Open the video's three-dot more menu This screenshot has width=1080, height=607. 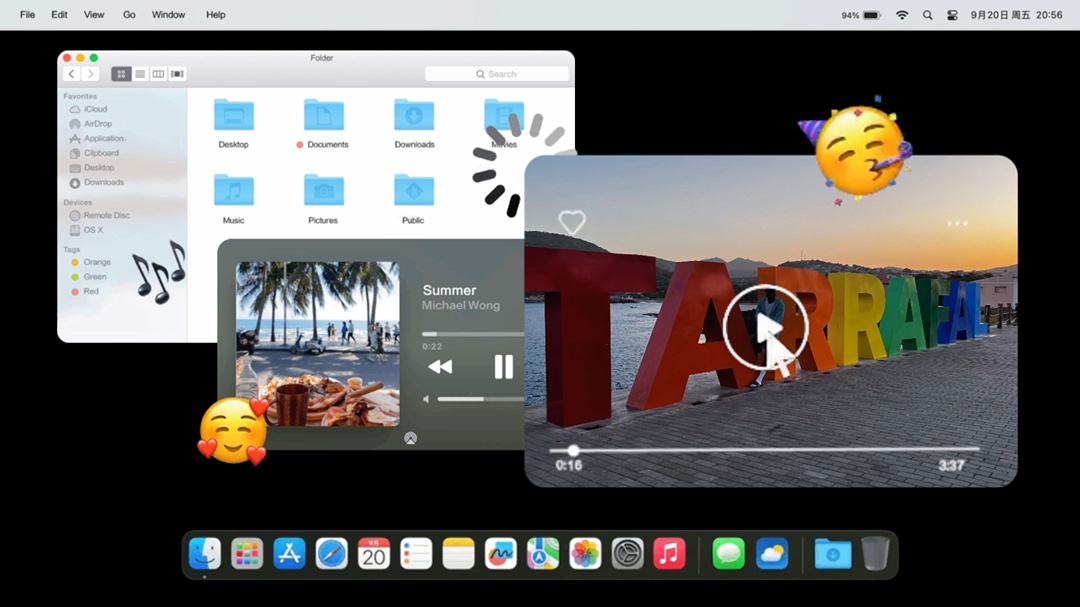pyautogui.click(x=957, y=223)
